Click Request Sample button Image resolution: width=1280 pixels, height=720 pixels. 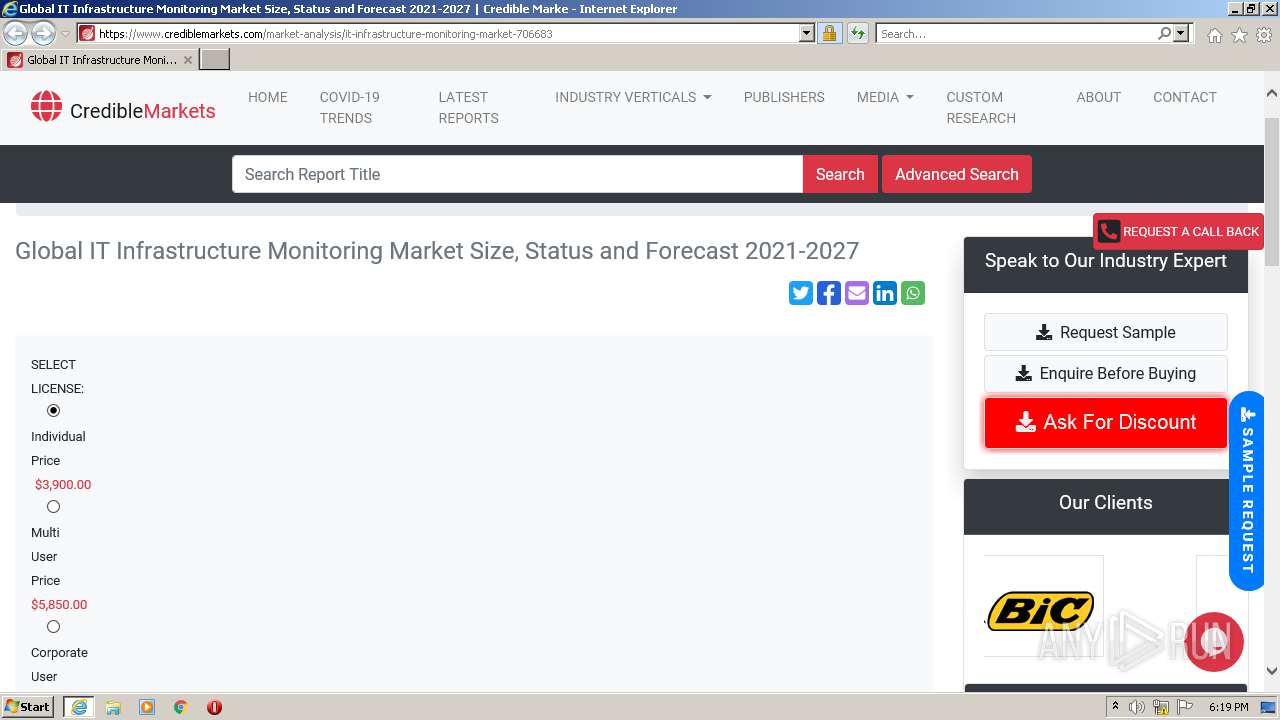[1106, 332]
